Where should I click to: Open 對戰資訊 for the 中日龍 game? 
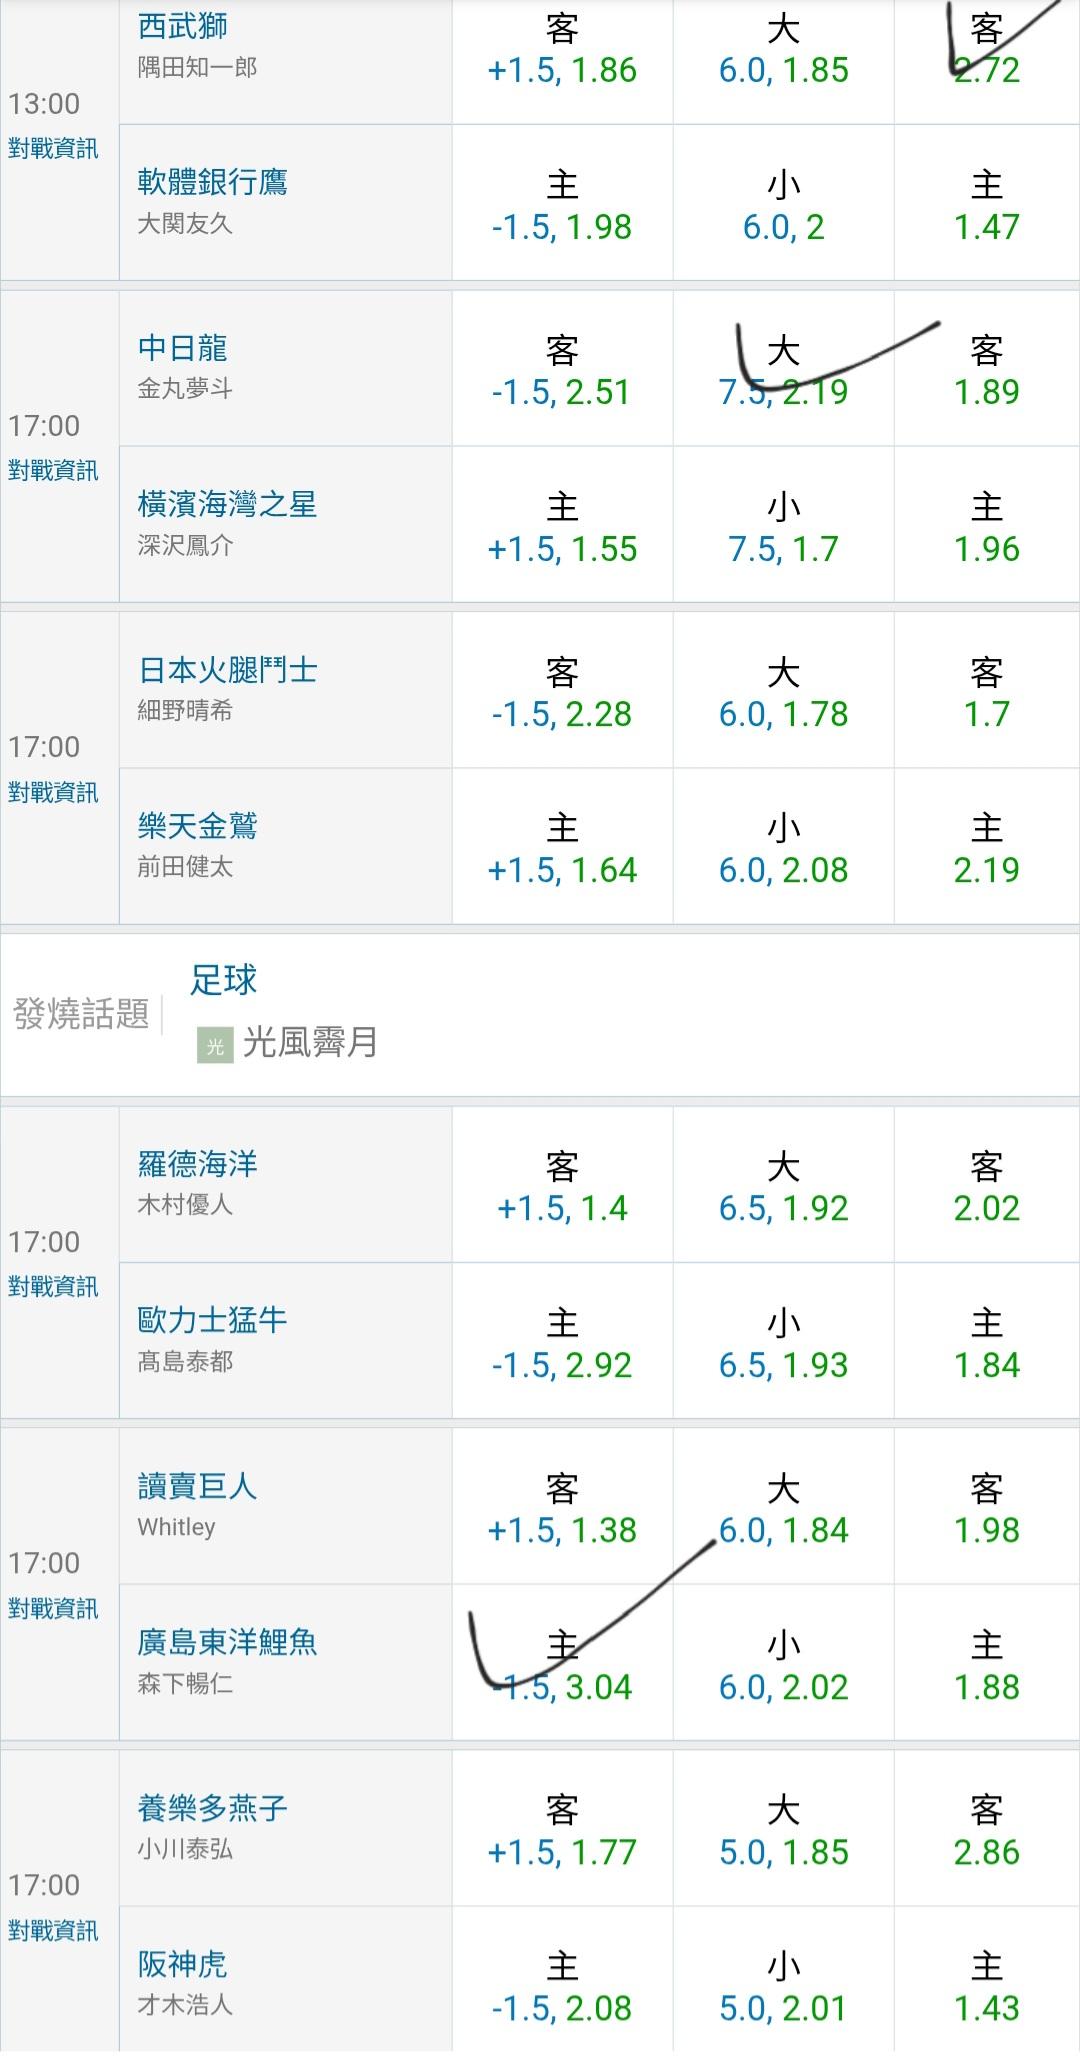[54, 471]
